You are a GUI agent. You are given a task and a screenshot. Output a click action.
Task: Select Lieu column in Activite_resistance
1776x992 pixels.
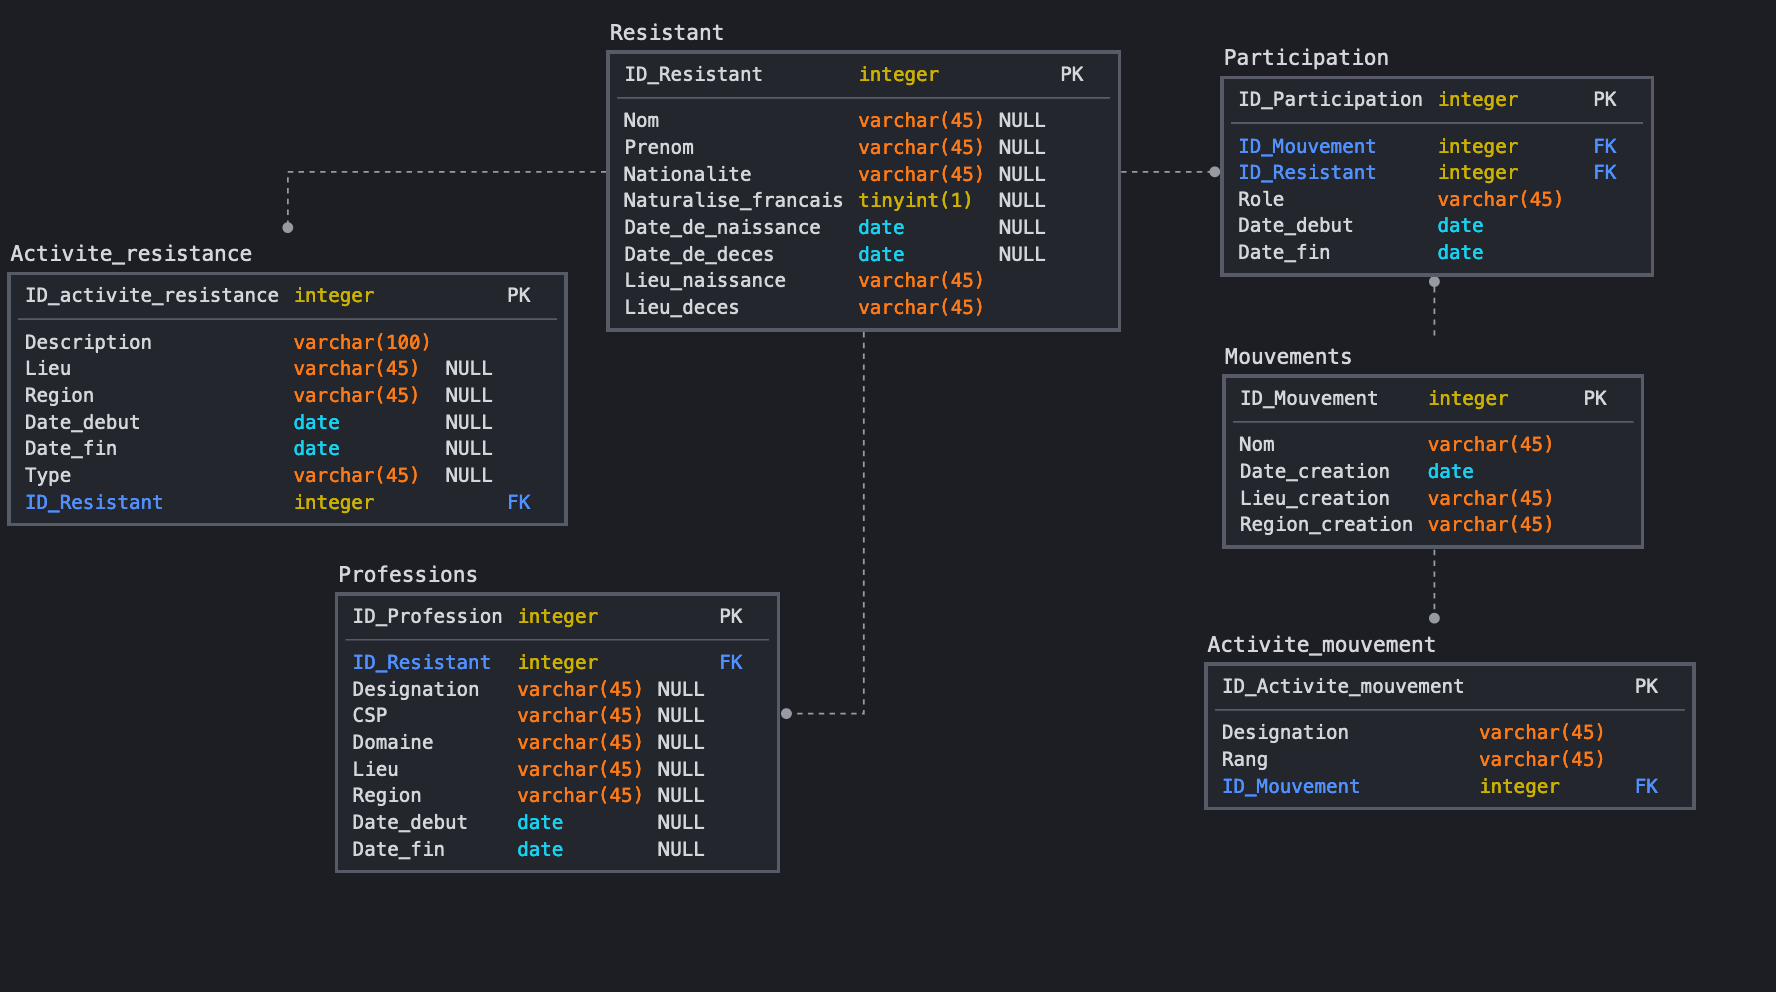(287, 368)
